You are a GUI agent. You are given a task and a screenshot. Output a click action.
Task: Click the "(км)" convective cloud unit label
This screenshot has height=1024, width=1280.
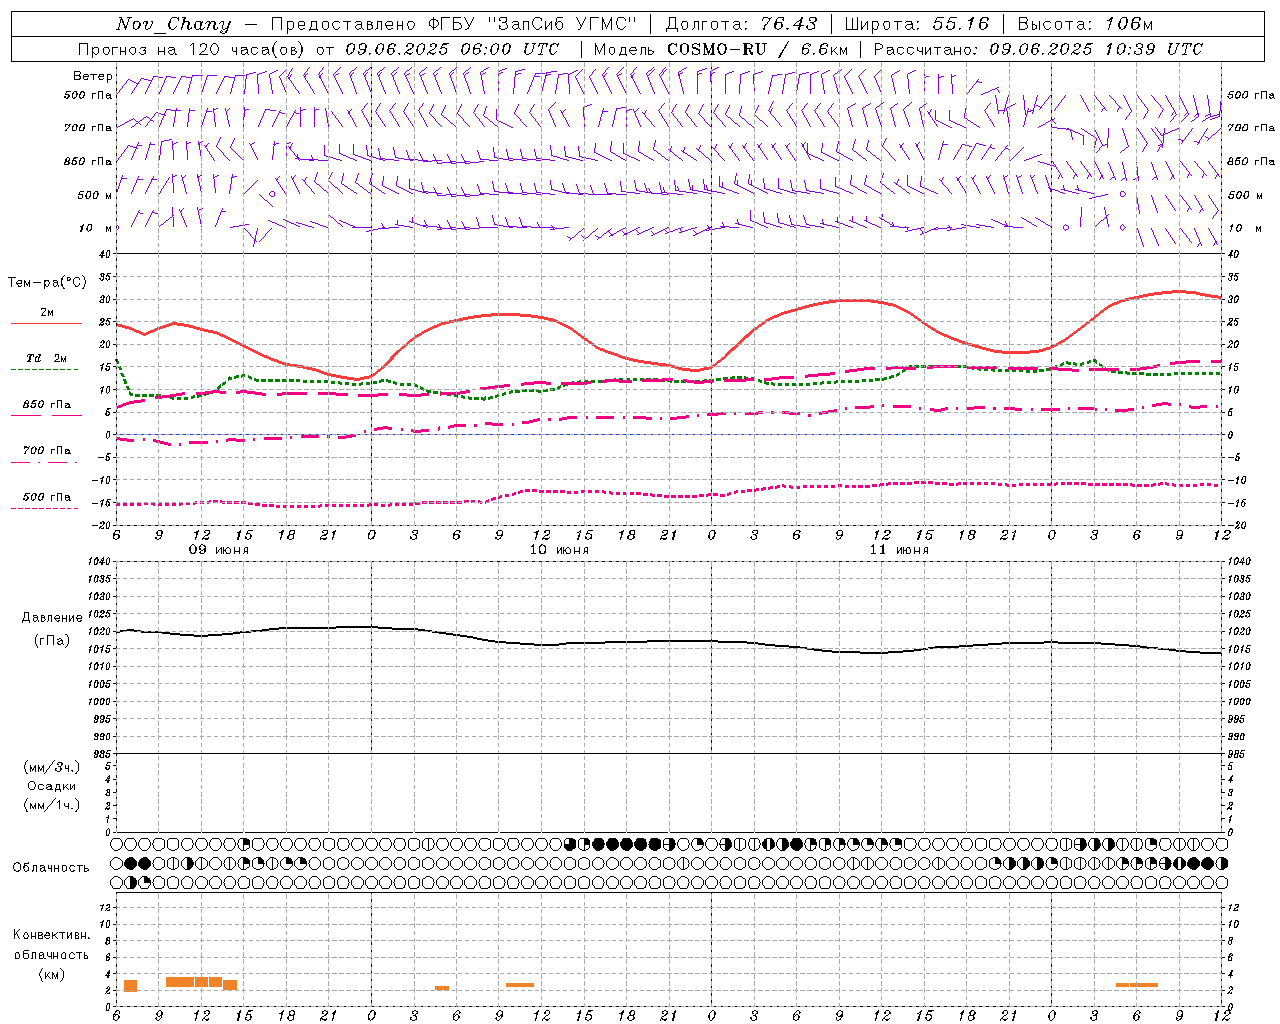click(x=52, y=974)
